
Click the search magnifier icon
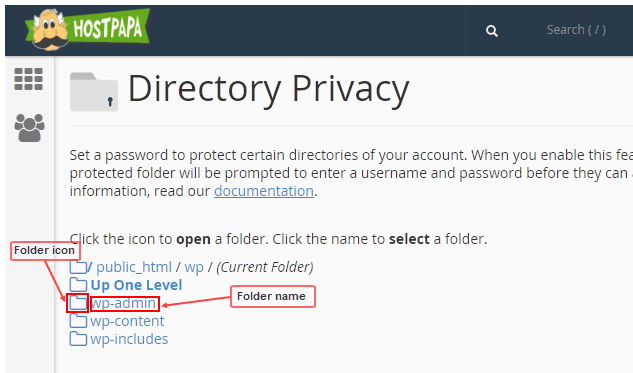coord(491,31)
